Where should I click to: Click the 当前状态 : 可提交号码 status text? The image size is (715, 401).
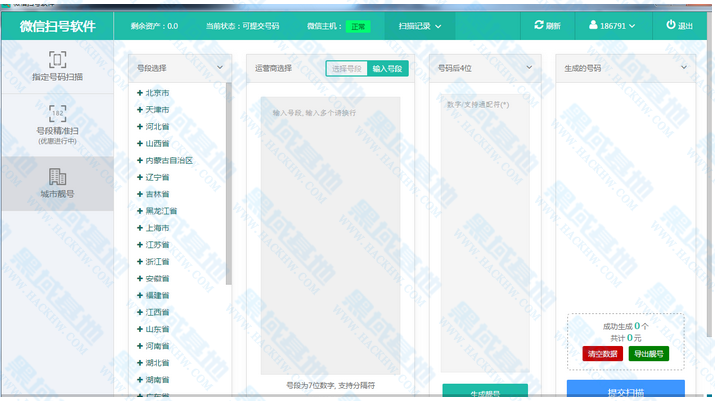pyautogui.click(x=242, y=26)
